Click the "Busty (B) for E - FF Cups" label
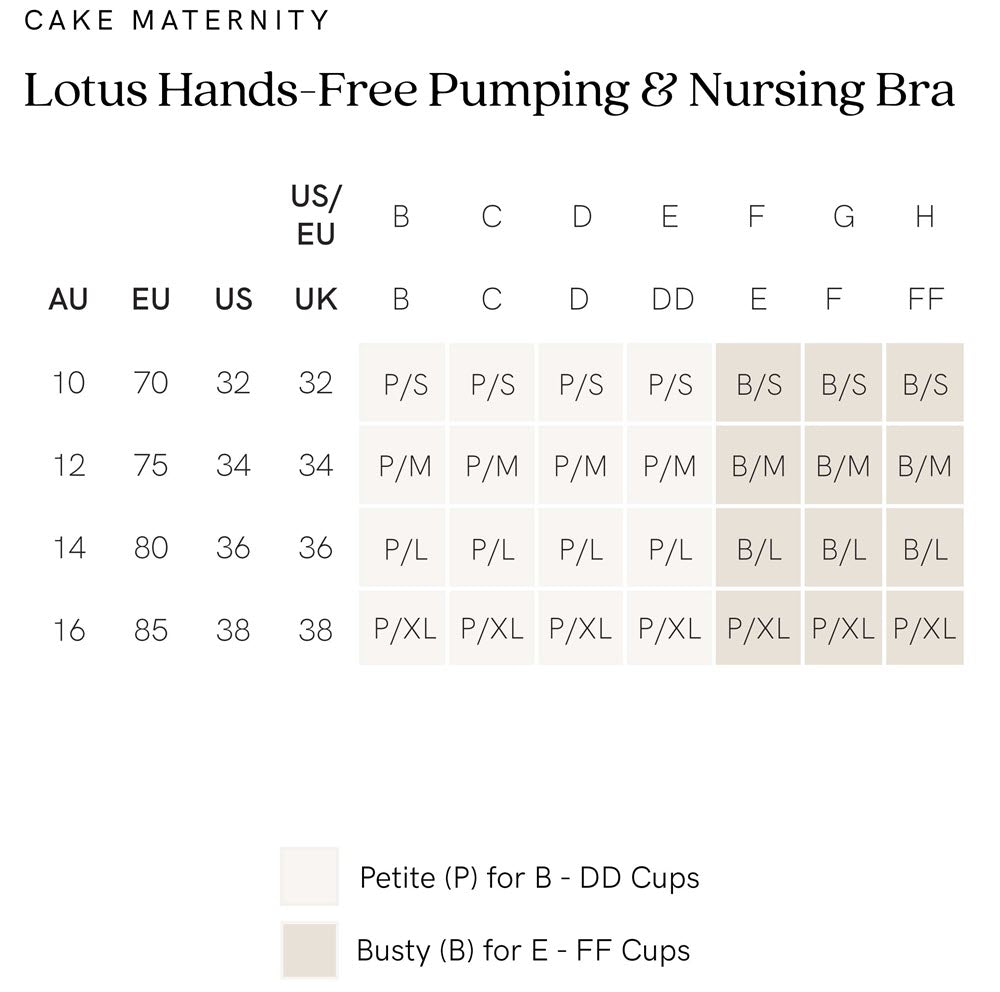 [523, 949]
